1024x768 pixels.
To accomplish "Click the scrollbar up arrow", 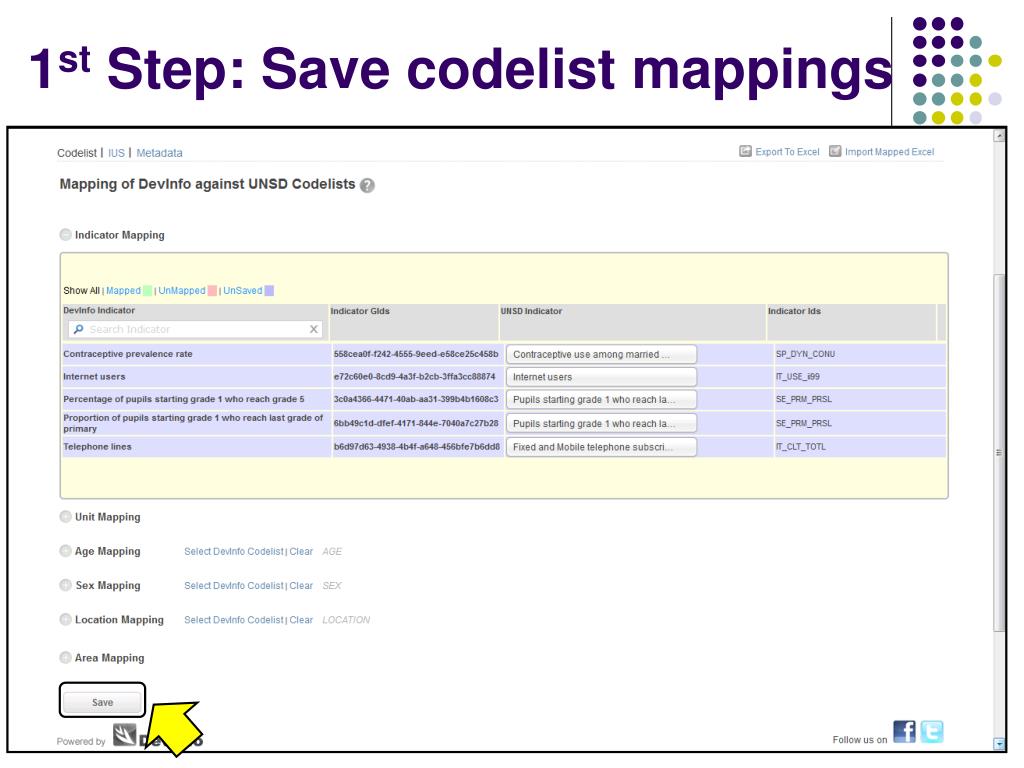I will [x=999, y=136].
